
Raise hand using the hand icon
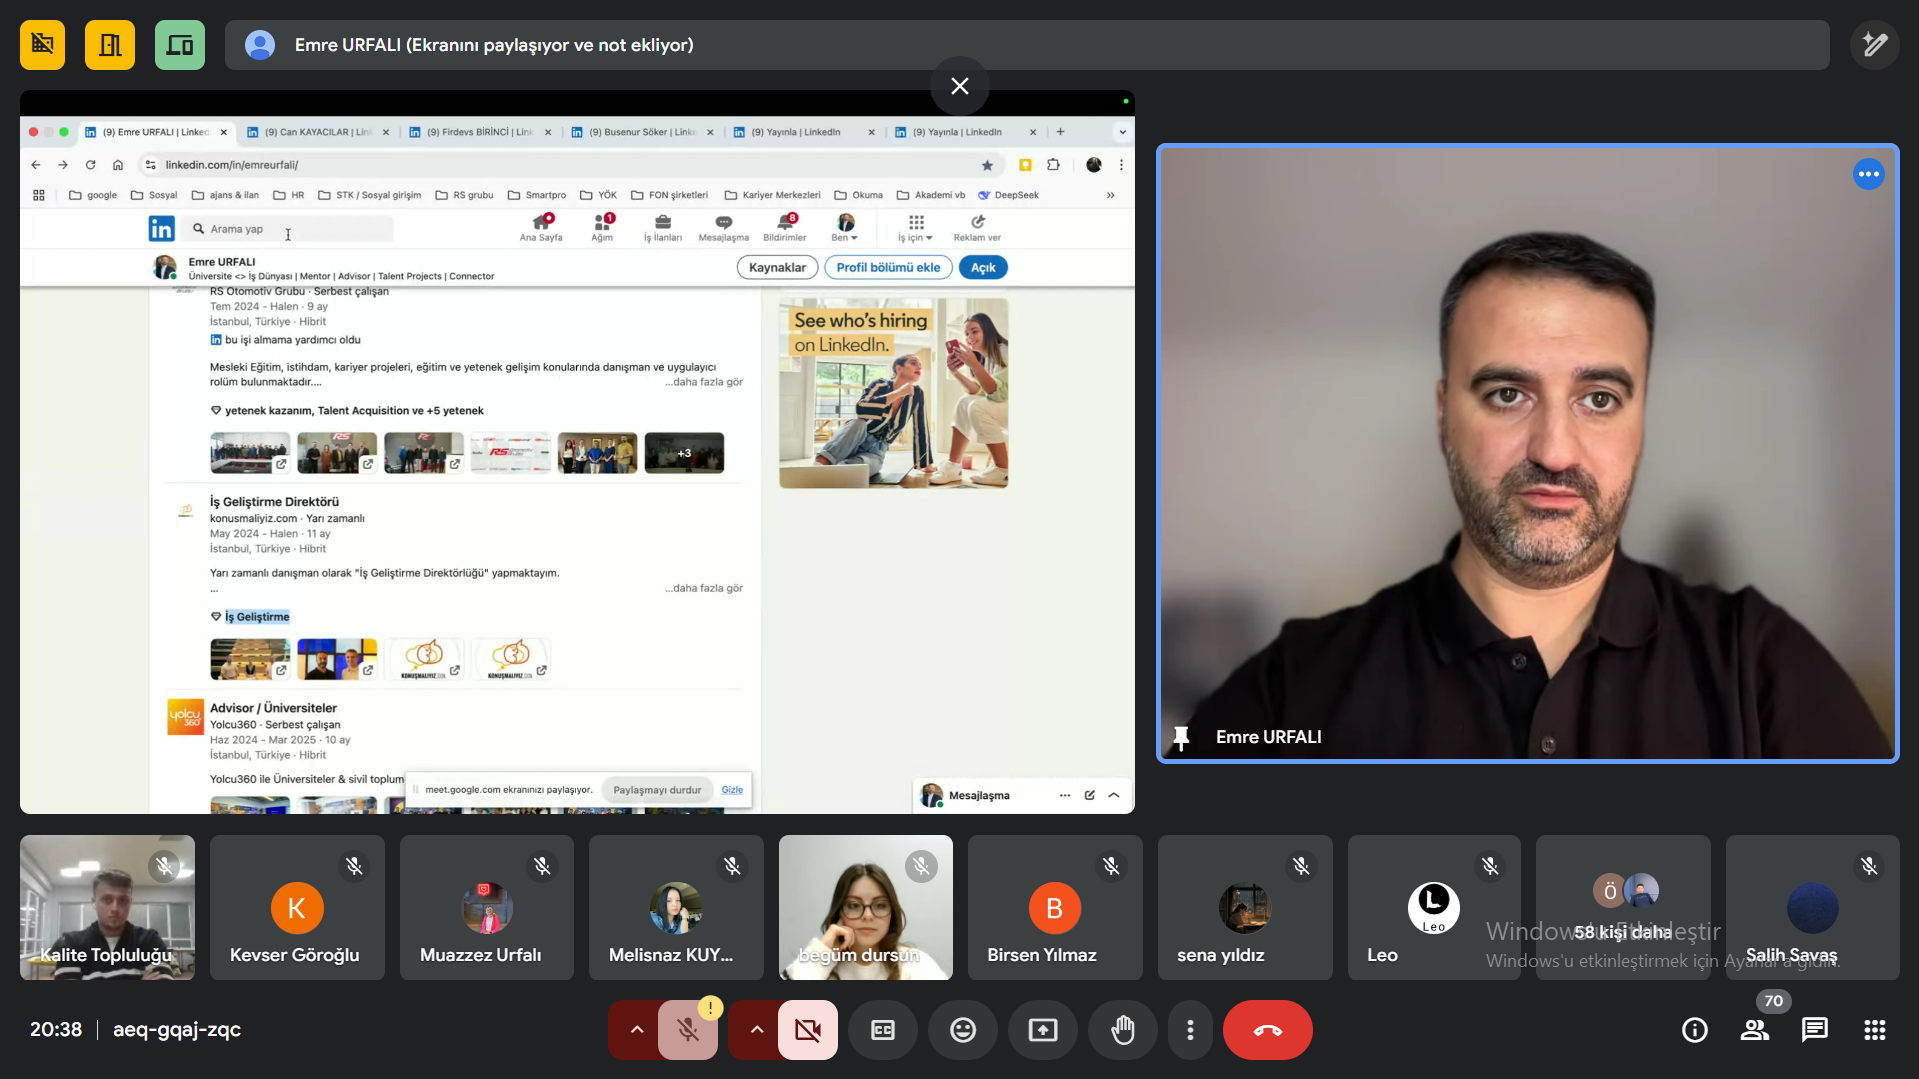pyautogui.click(x=1122, y=1030)
